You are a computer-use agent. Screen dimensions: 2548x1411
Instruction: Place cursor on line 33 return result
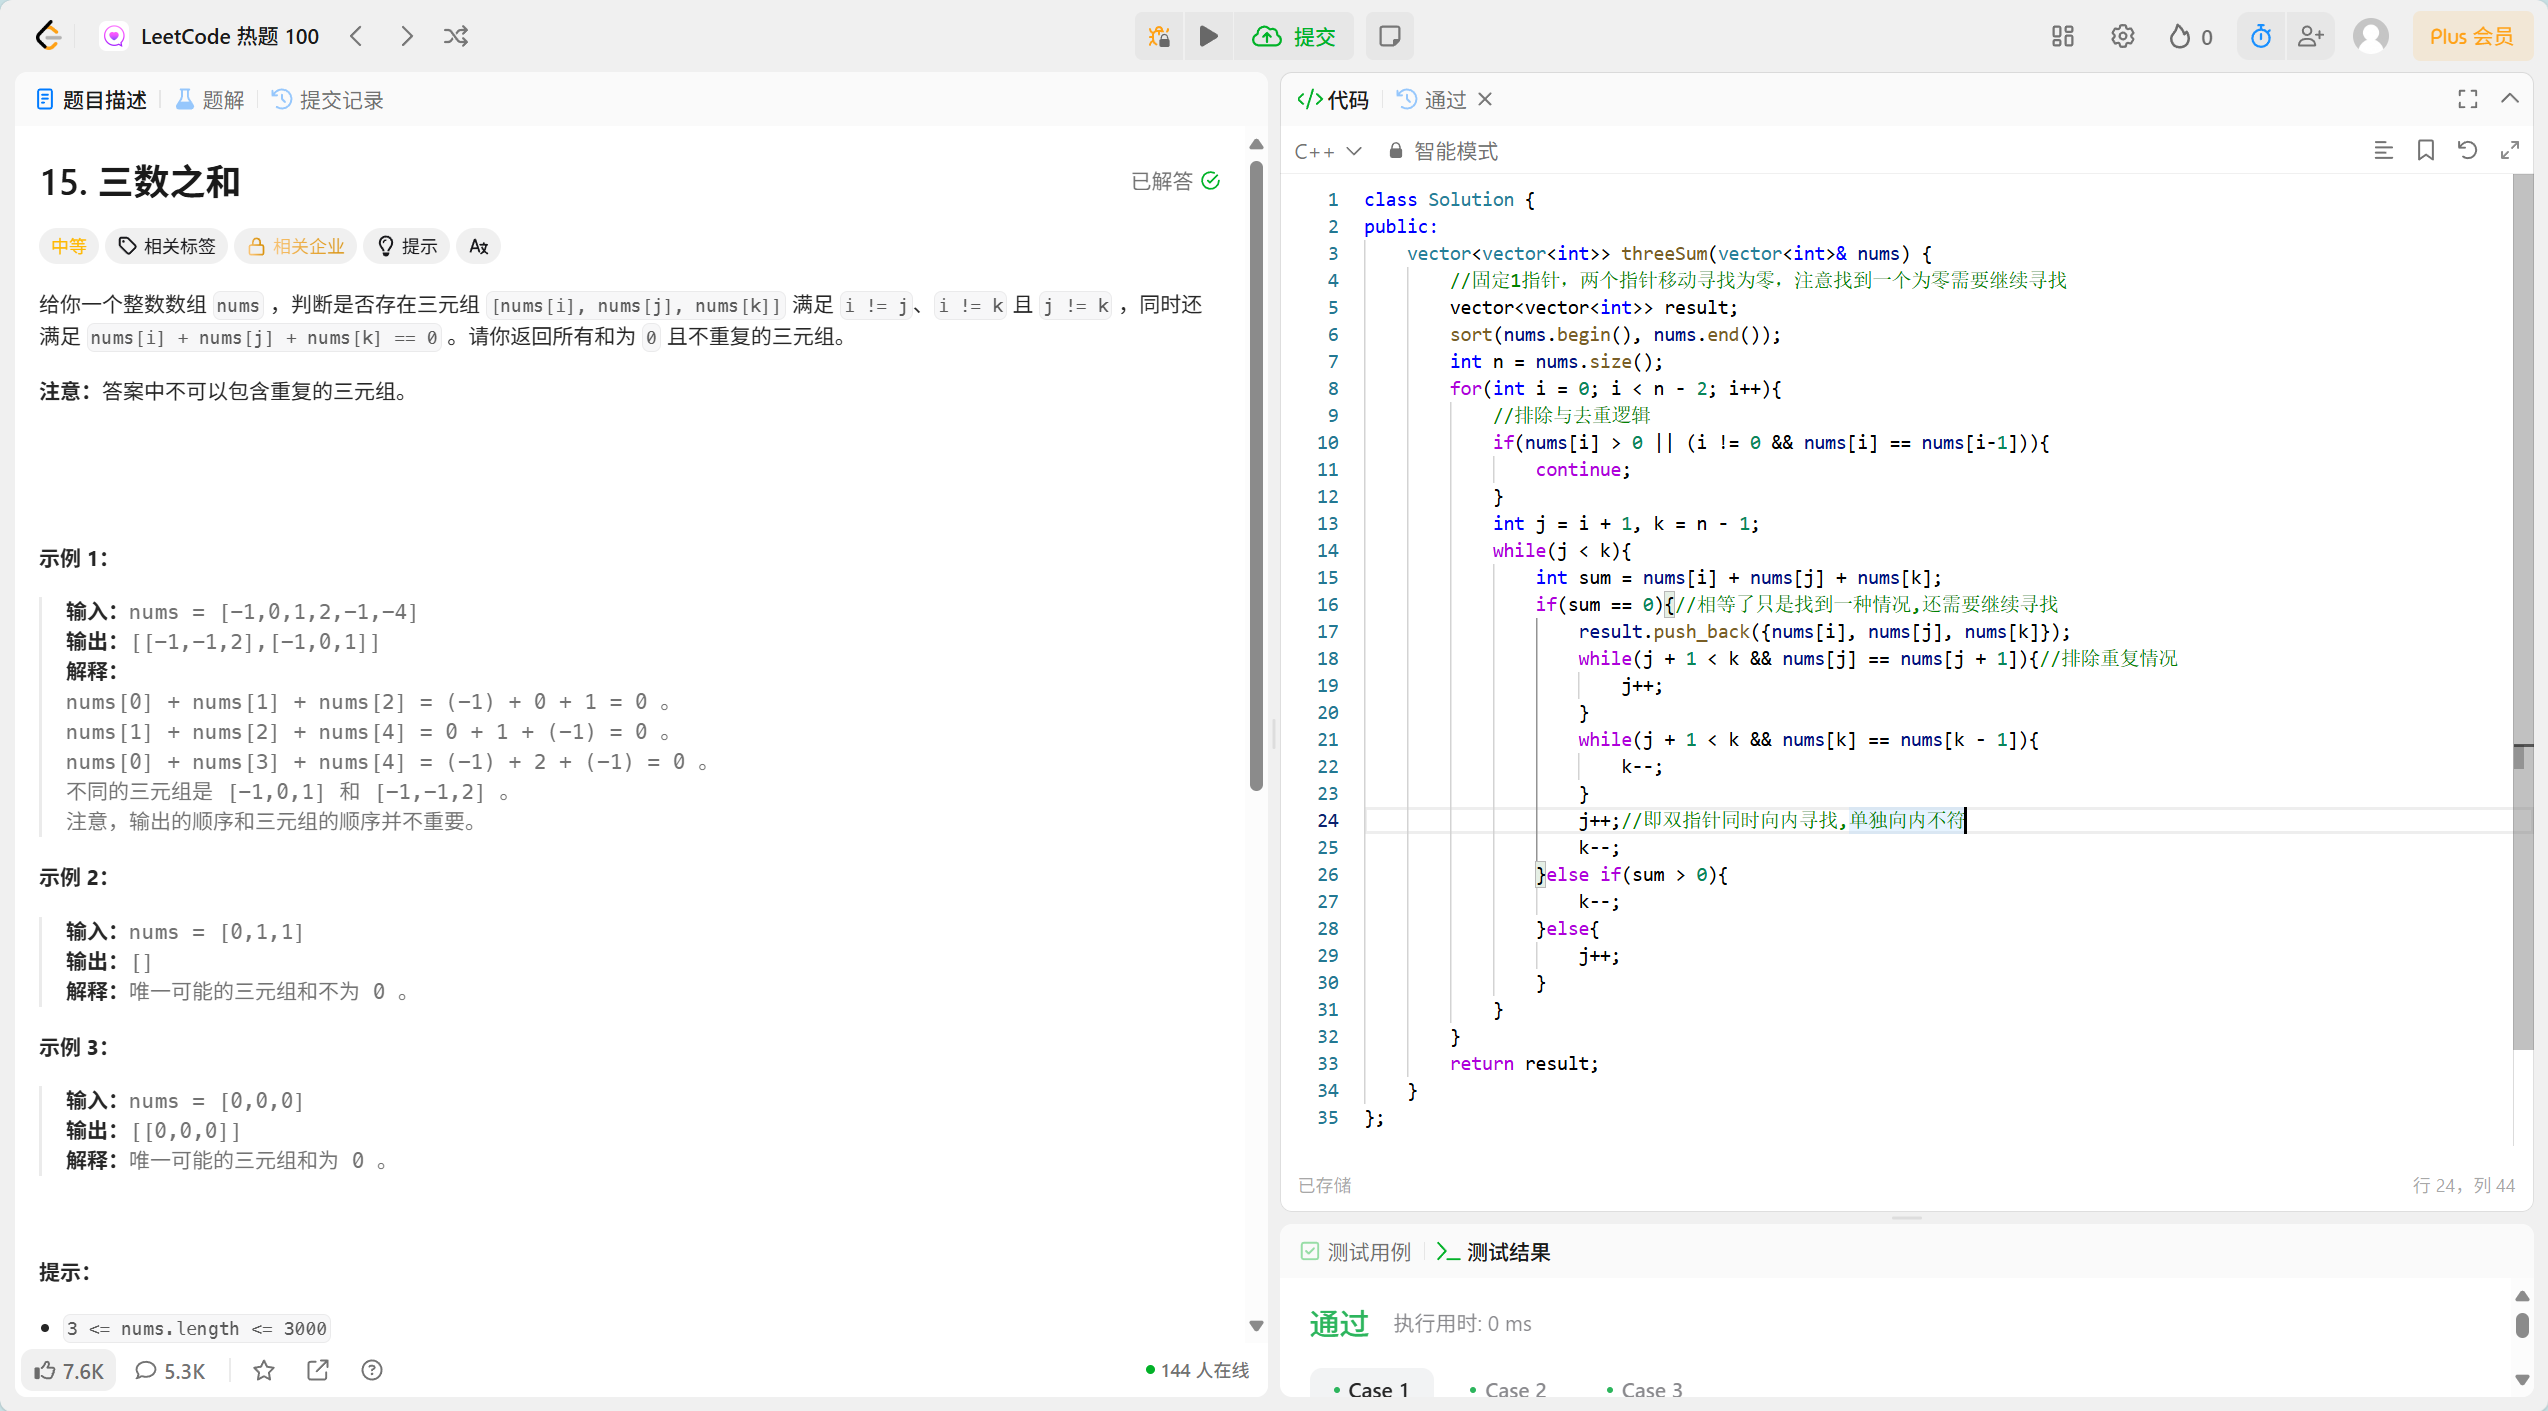[1524, 1063]
